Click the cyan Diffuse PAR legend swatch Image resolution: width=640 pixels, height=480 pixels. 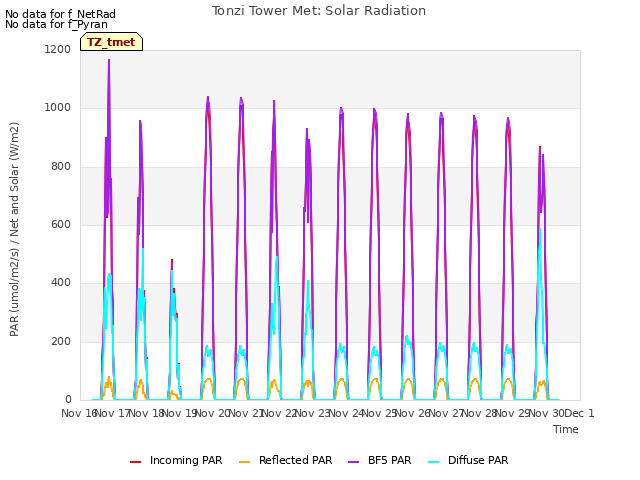[433, 462]
